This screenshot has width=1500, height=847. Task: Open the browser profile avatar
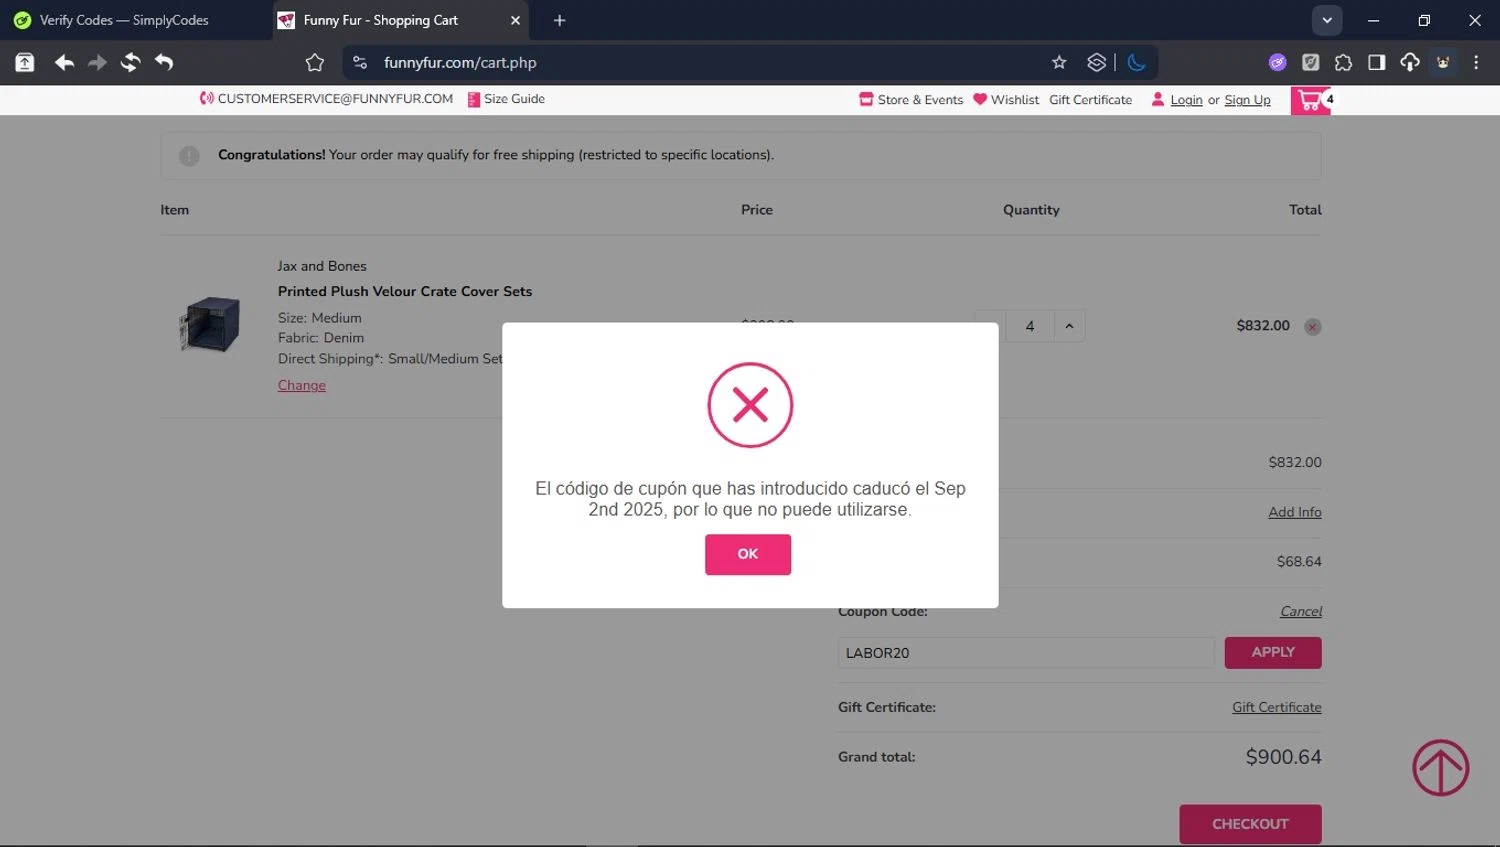tap(1443, 62)
